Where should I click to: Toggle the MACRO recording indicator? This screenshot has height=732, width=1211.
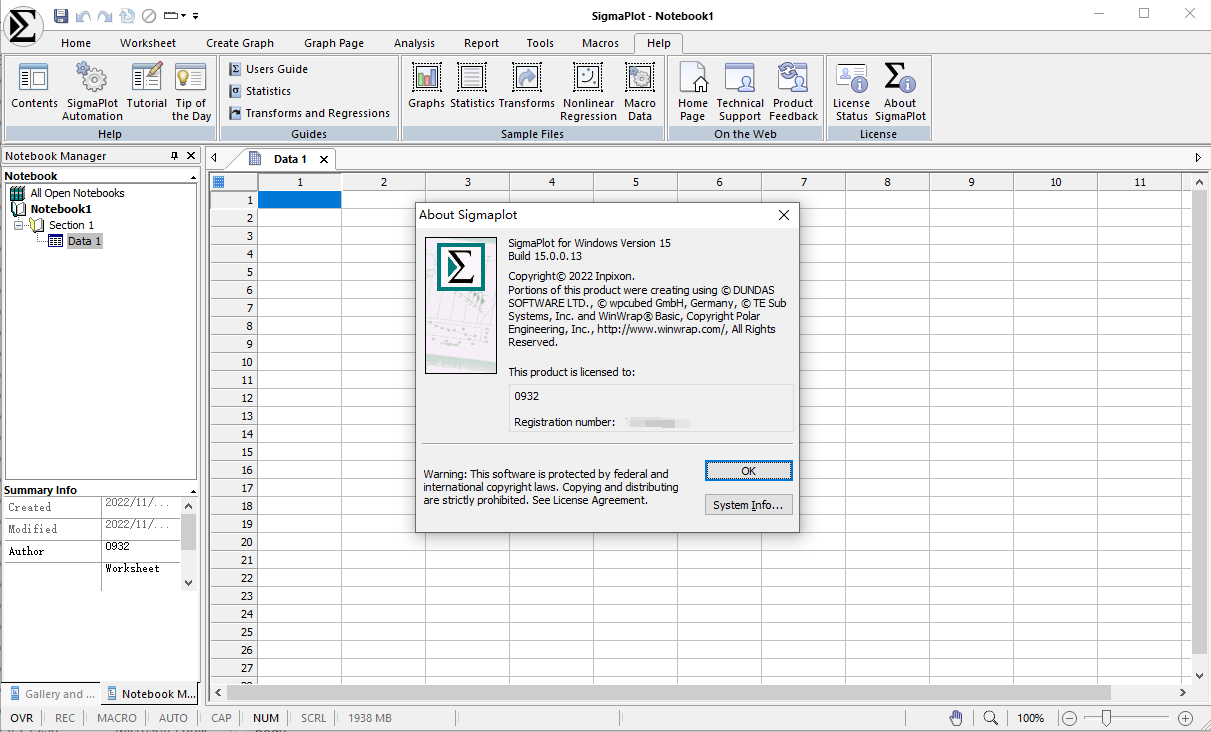(116, 717)
